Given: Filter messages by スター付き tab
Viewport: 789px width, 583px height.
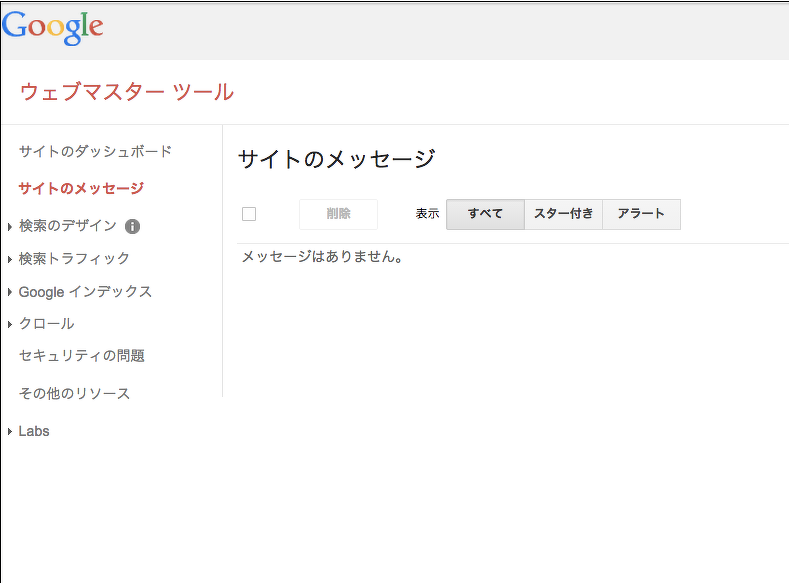Looking at the screenshot, I should pyautogui.click(x=564, y=214).
